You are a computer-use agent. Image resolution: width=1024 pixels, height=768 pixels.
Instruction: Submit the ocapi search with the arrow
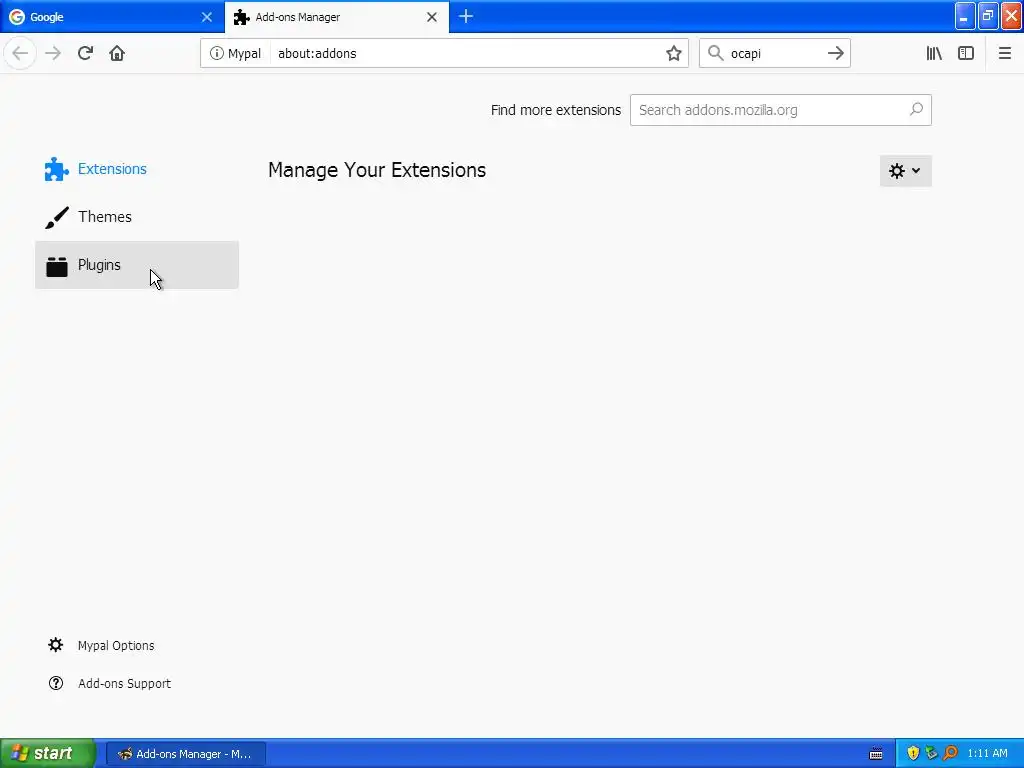point(835,54)
